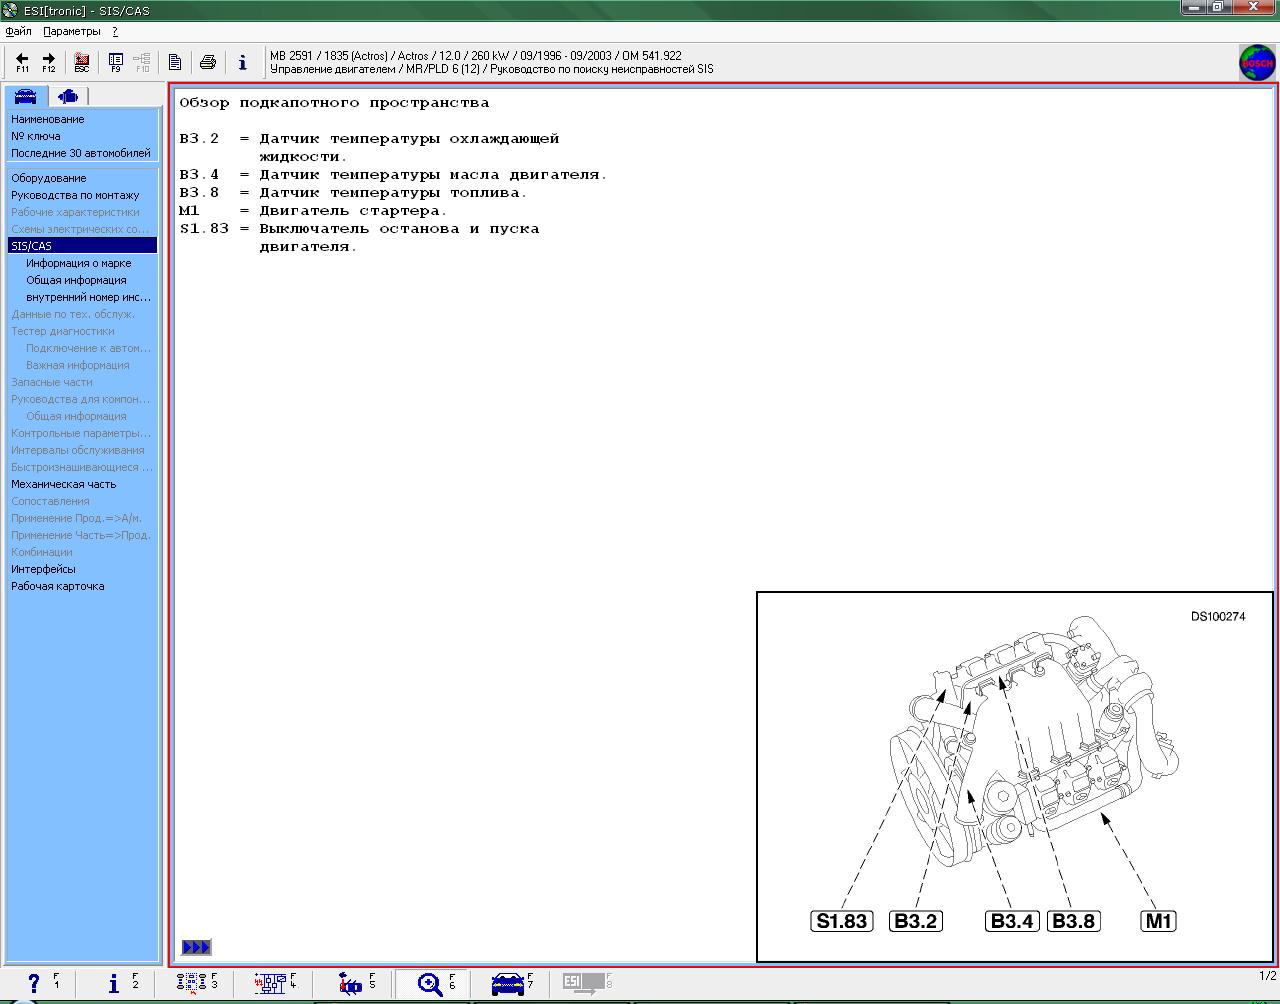Click the F9 list view icon

tap(115, 62)
